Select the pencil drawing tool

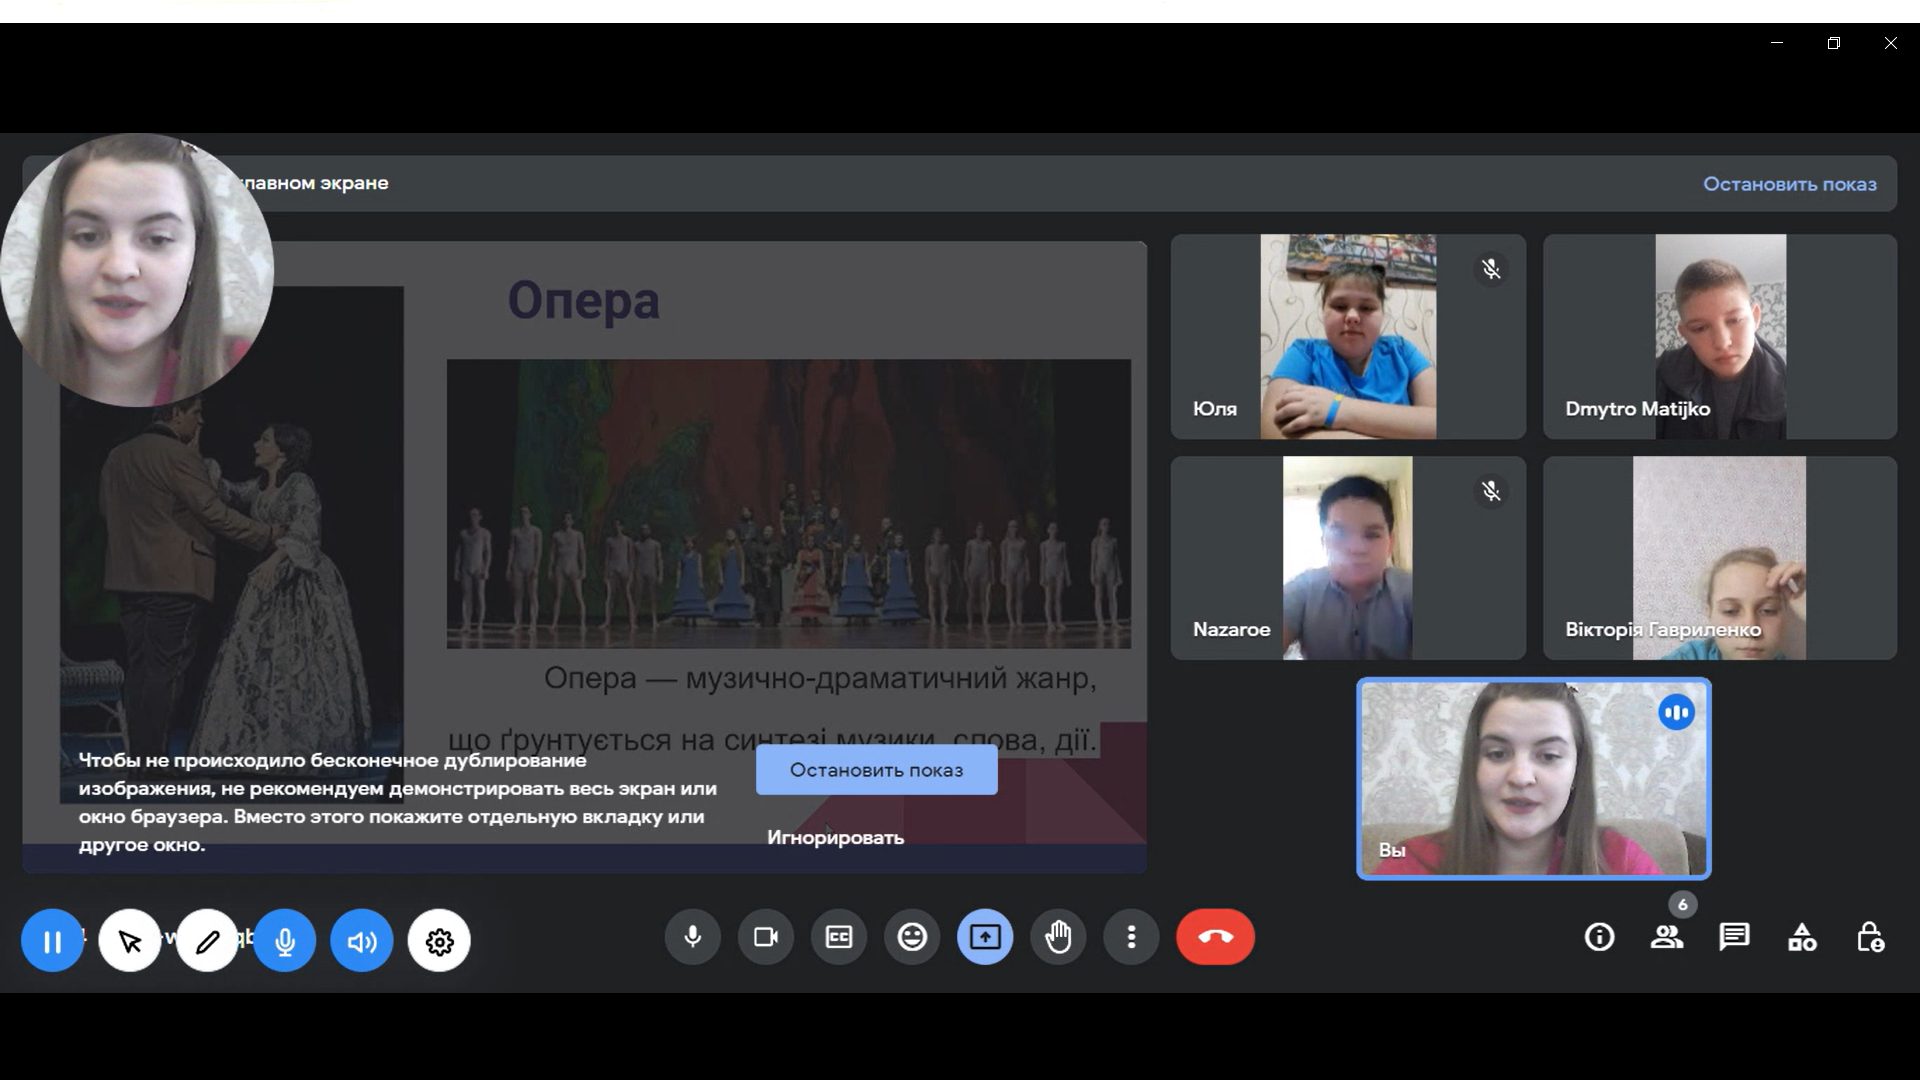(x=207, y=941)
